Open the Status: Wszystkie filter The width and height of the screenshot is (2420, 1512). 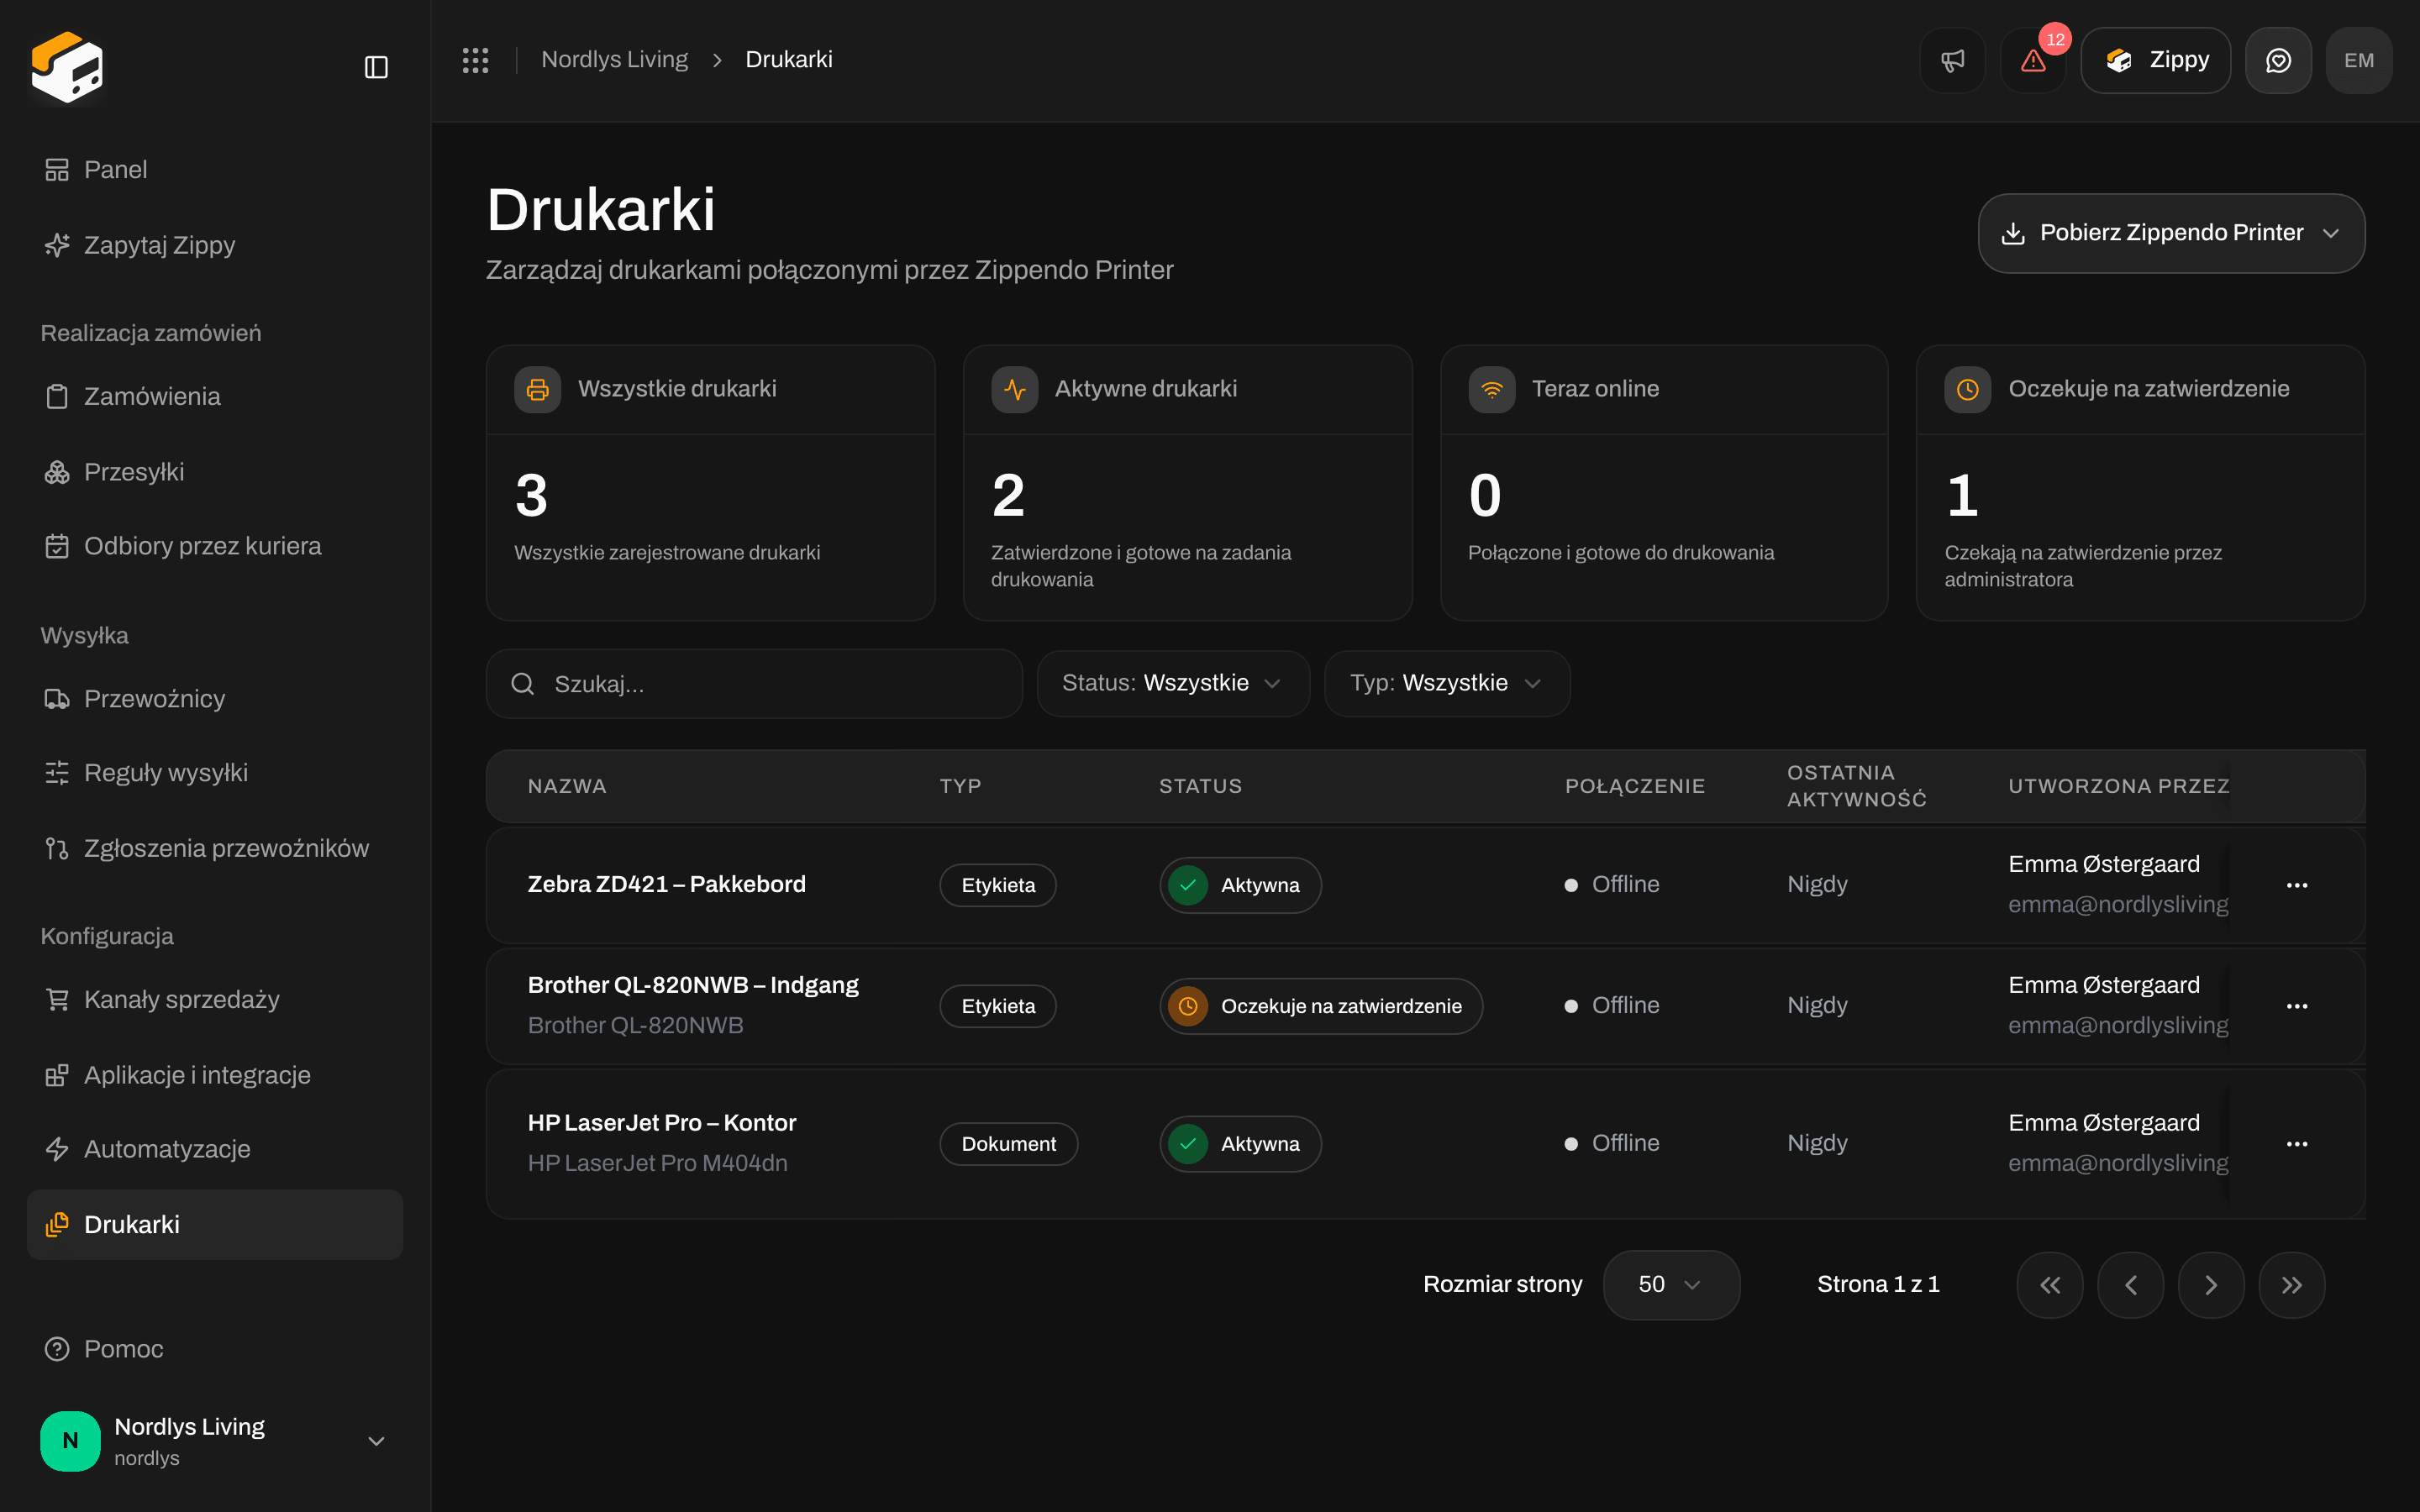tap(1173, 684)
